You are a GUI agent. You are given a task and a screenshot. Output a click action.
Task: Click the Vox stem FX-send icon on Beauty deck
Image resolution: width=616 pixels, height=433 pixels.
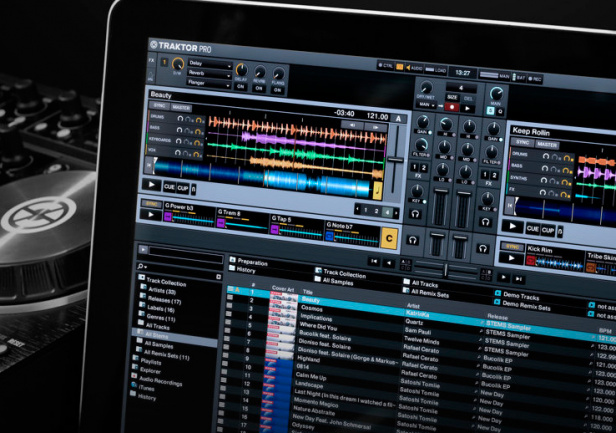coord(198,154)
